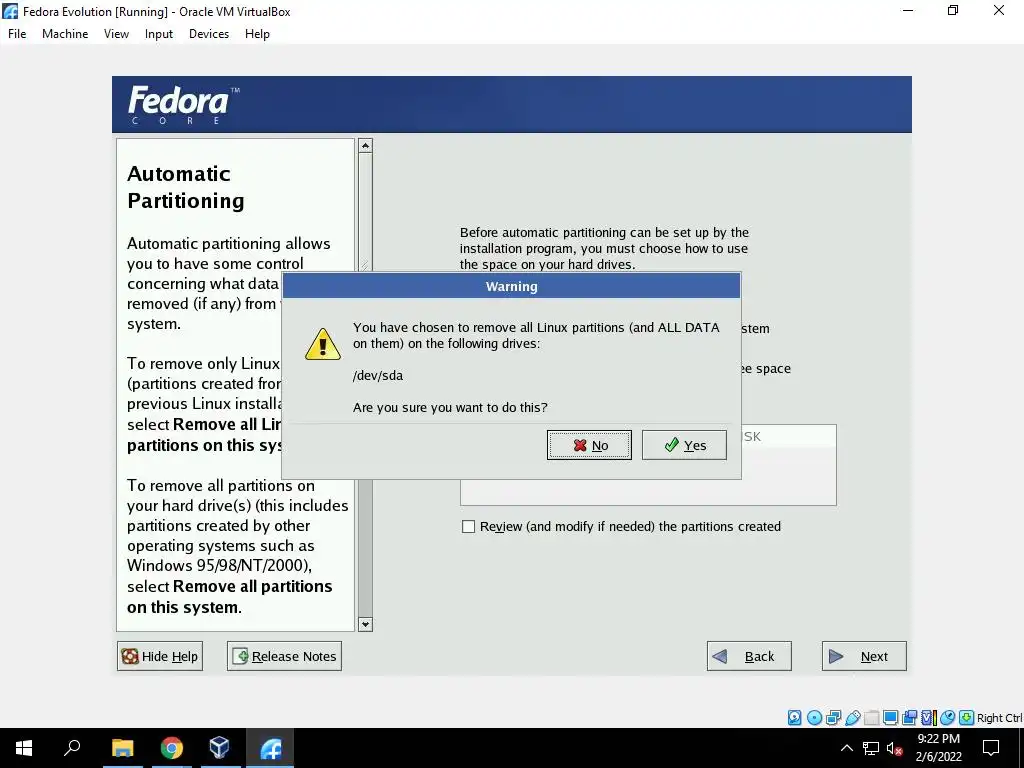
Task: Click the muted volume tray icon
Action: click(894, 748)
